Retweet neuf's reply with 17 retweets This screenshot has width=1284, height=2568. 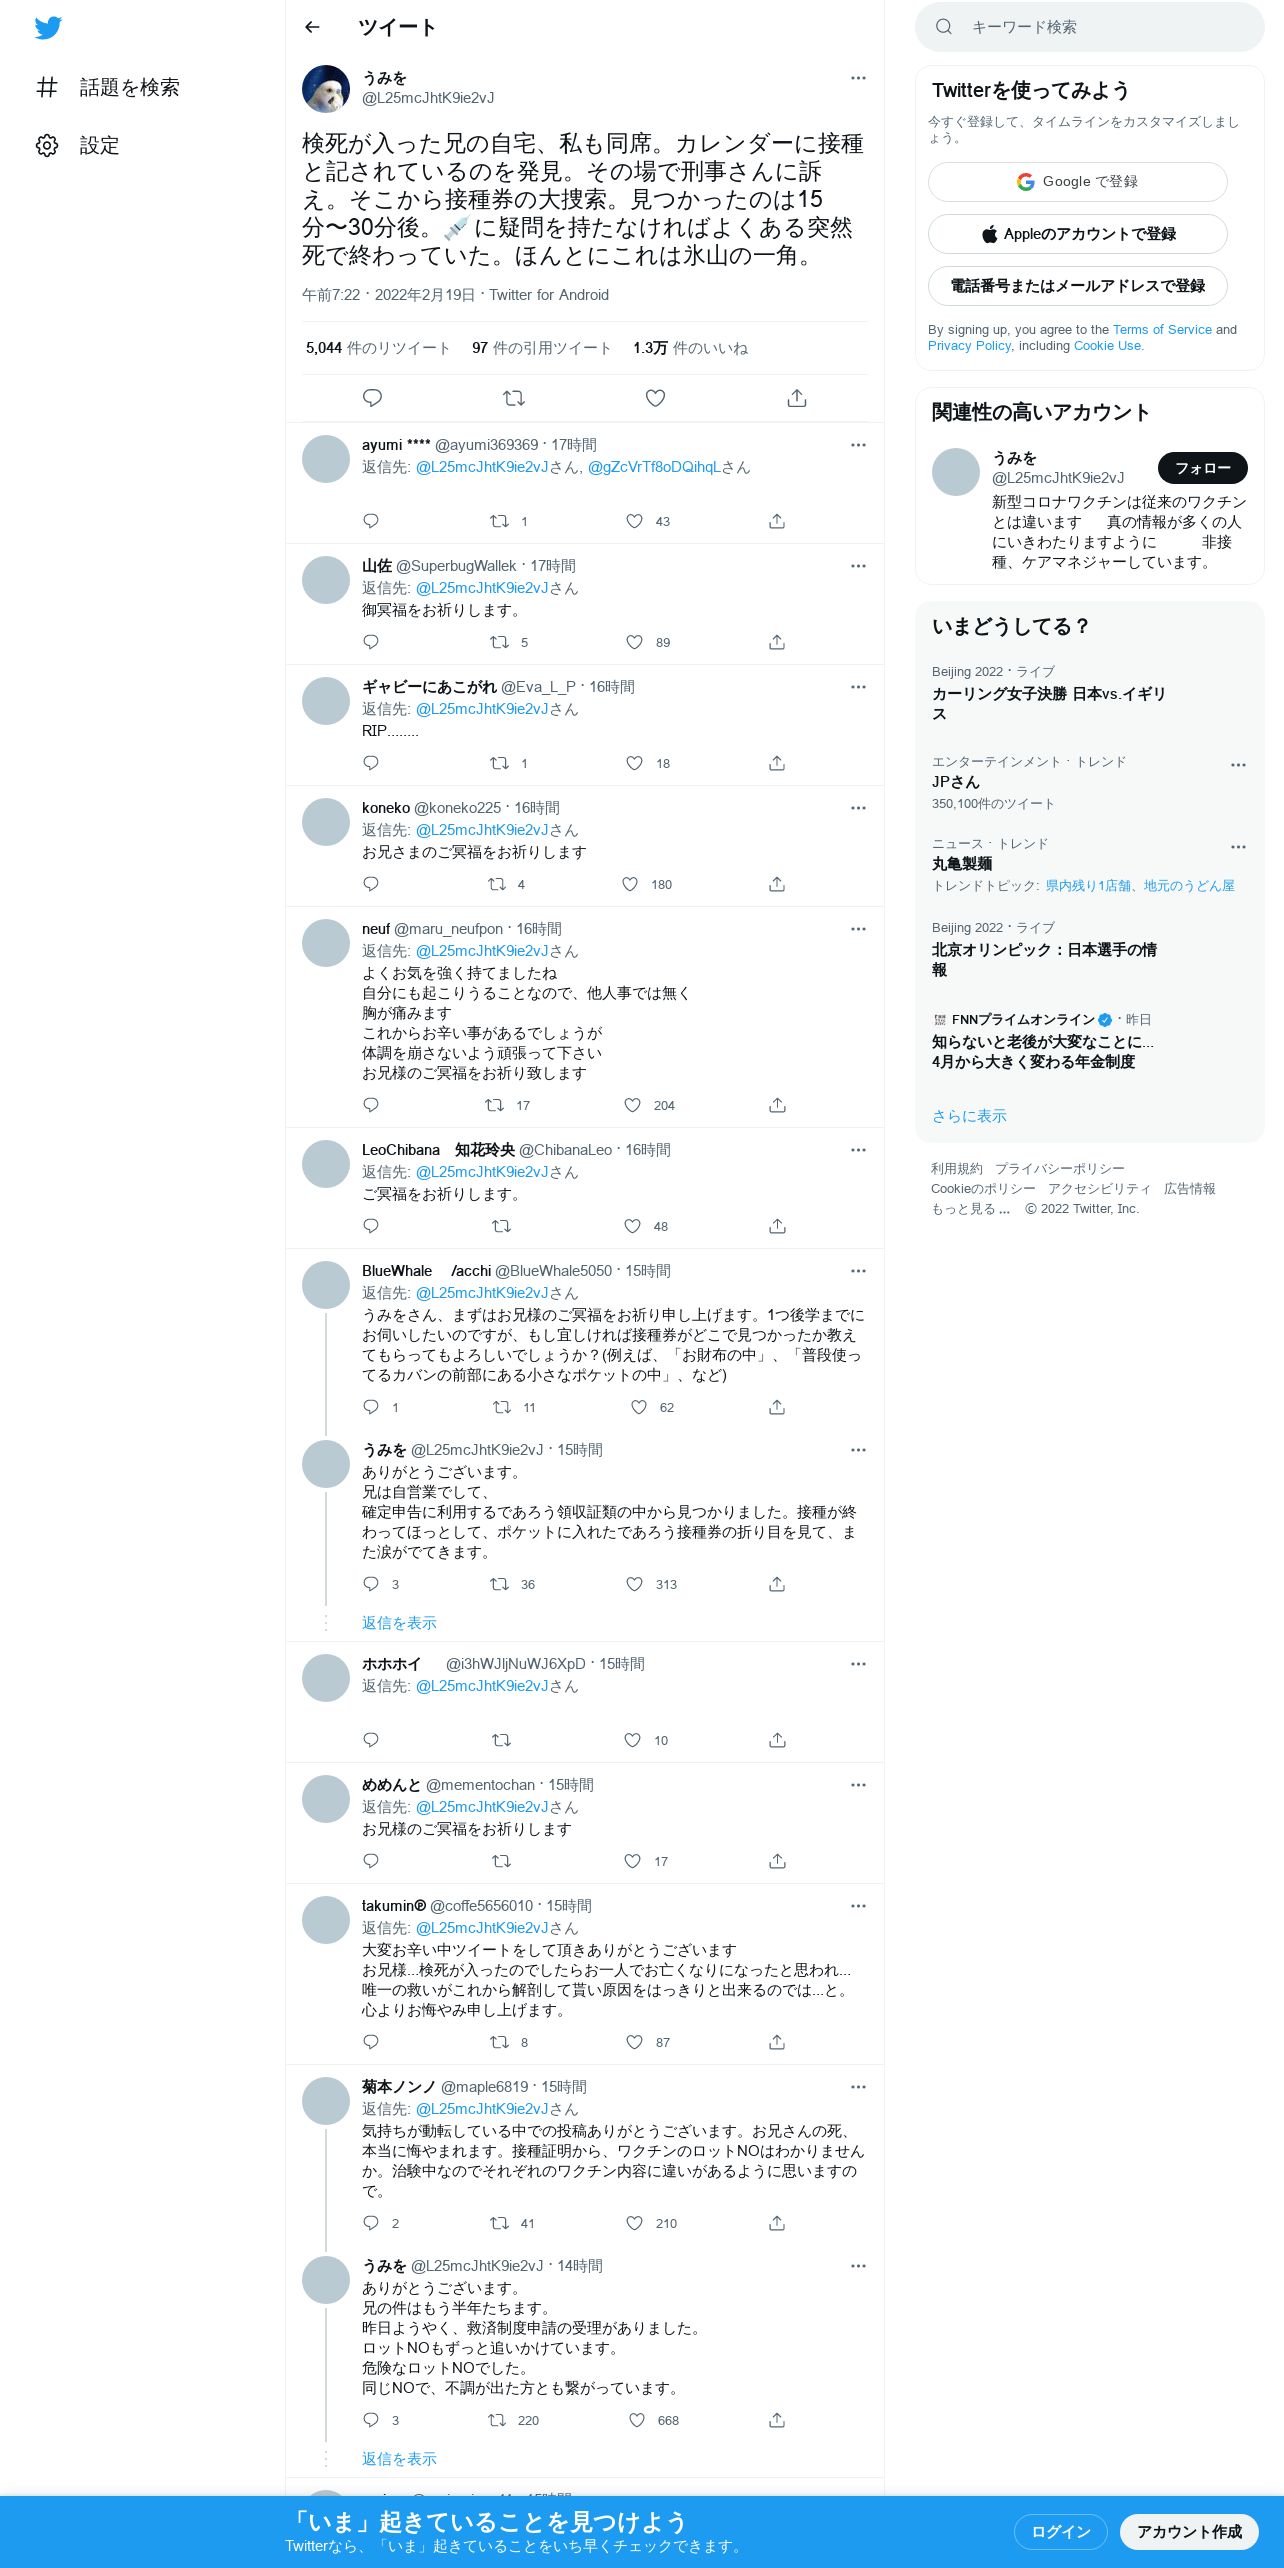494,1105
